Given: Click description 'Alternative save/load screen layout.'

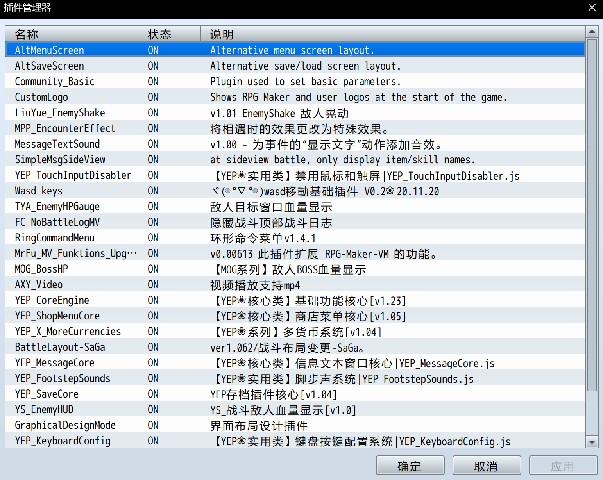Looking at the screenshot, I should (305, 66).
